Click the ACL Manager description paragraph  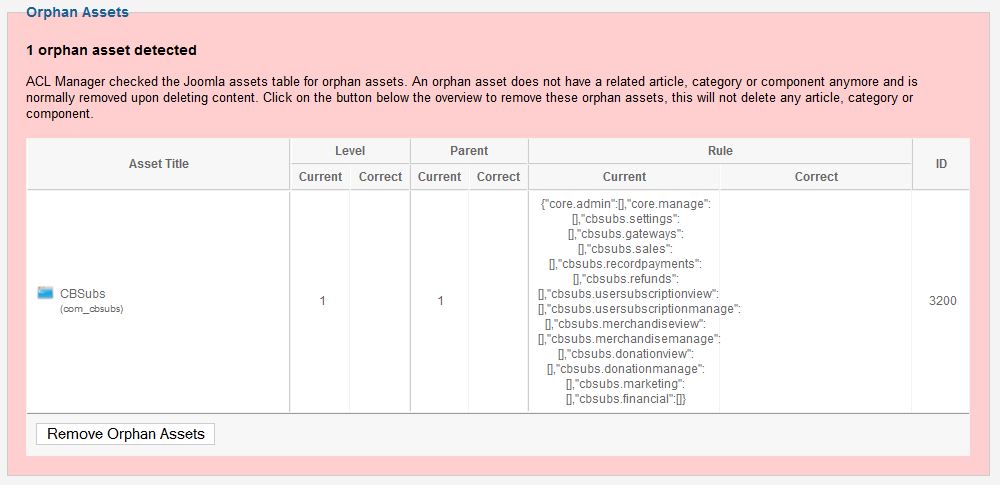[x=472, y=98]
